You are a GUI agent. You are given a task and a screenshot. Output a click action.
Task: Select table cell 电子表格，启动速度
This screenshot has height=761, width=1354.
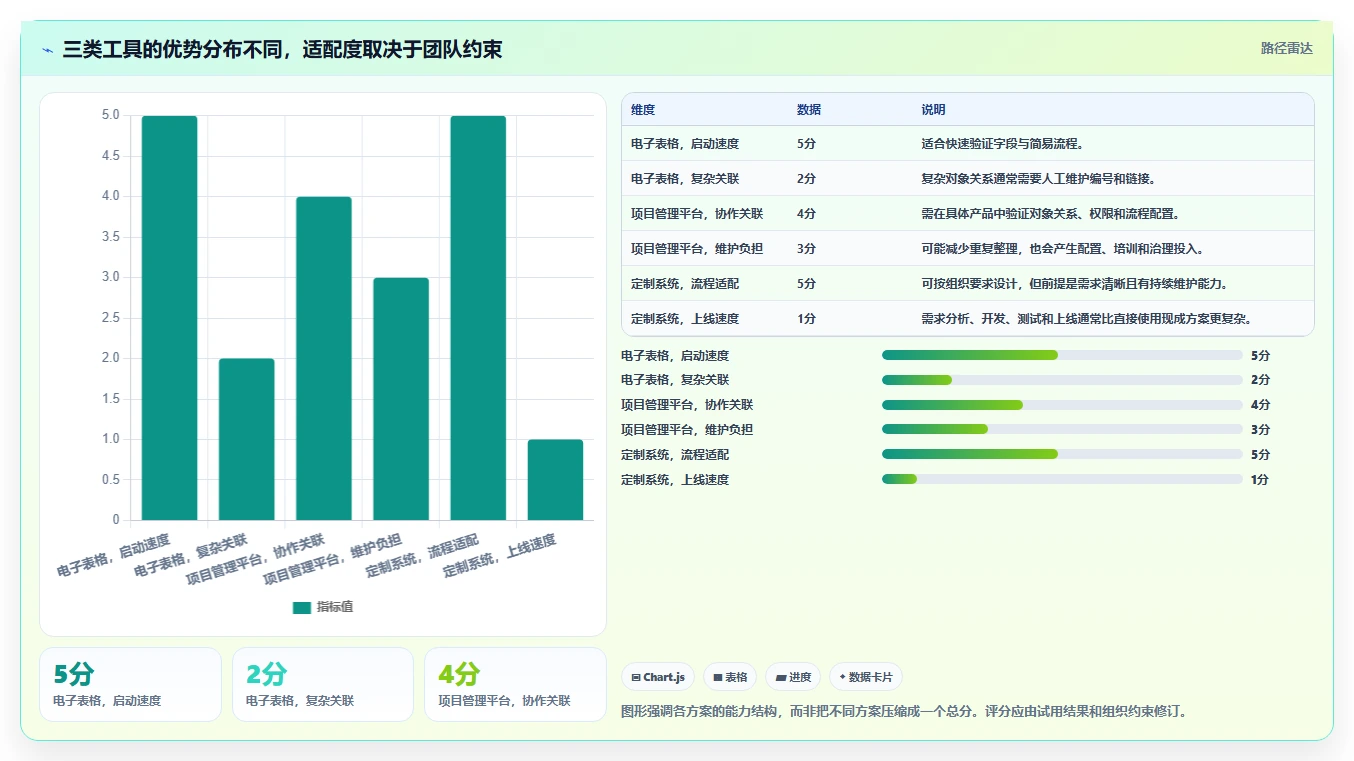click(x=685, y=144)
